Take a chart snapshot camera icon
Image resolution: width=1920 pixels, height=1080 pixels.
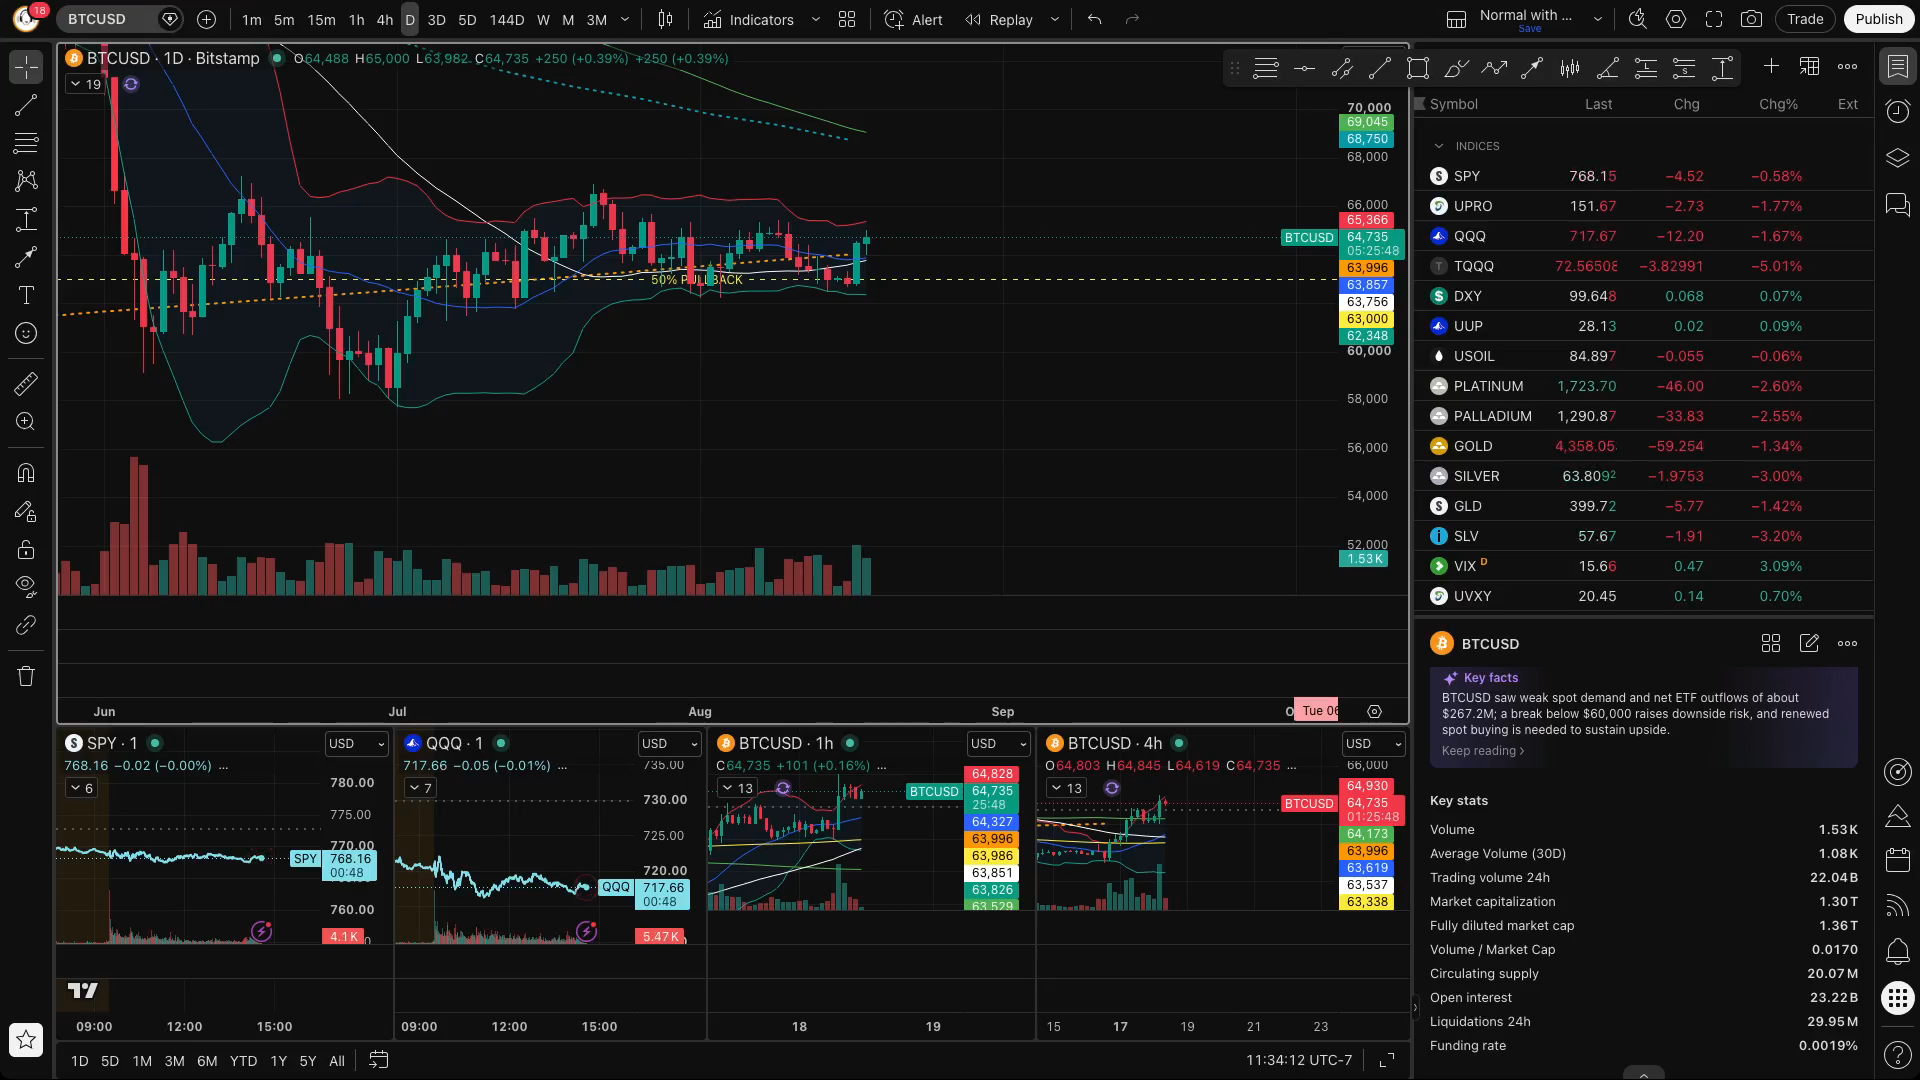click(1751, 19)
